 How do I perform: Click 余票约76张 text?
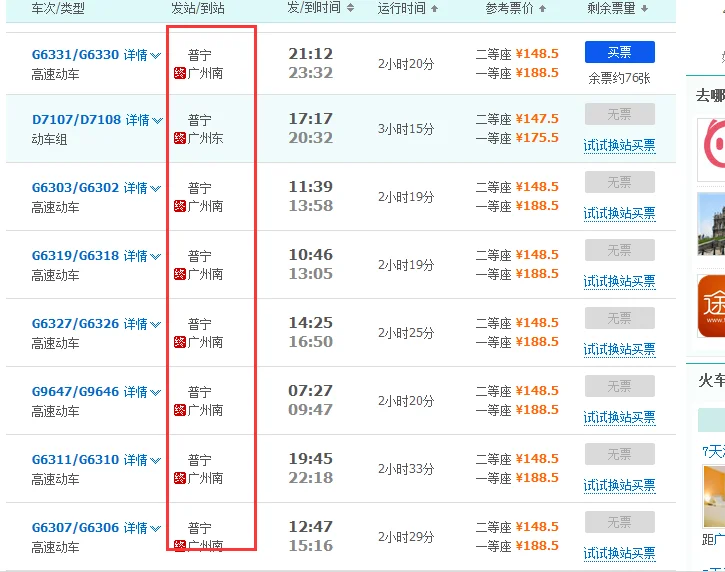coord(620,78)
